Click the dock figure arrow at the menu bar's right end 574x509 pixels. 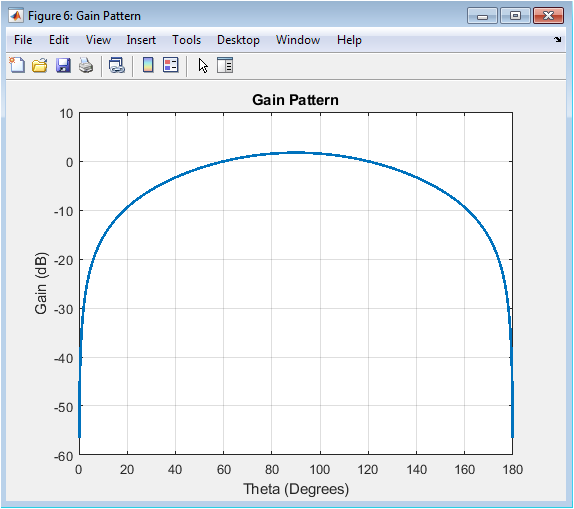tap(558, 39)
